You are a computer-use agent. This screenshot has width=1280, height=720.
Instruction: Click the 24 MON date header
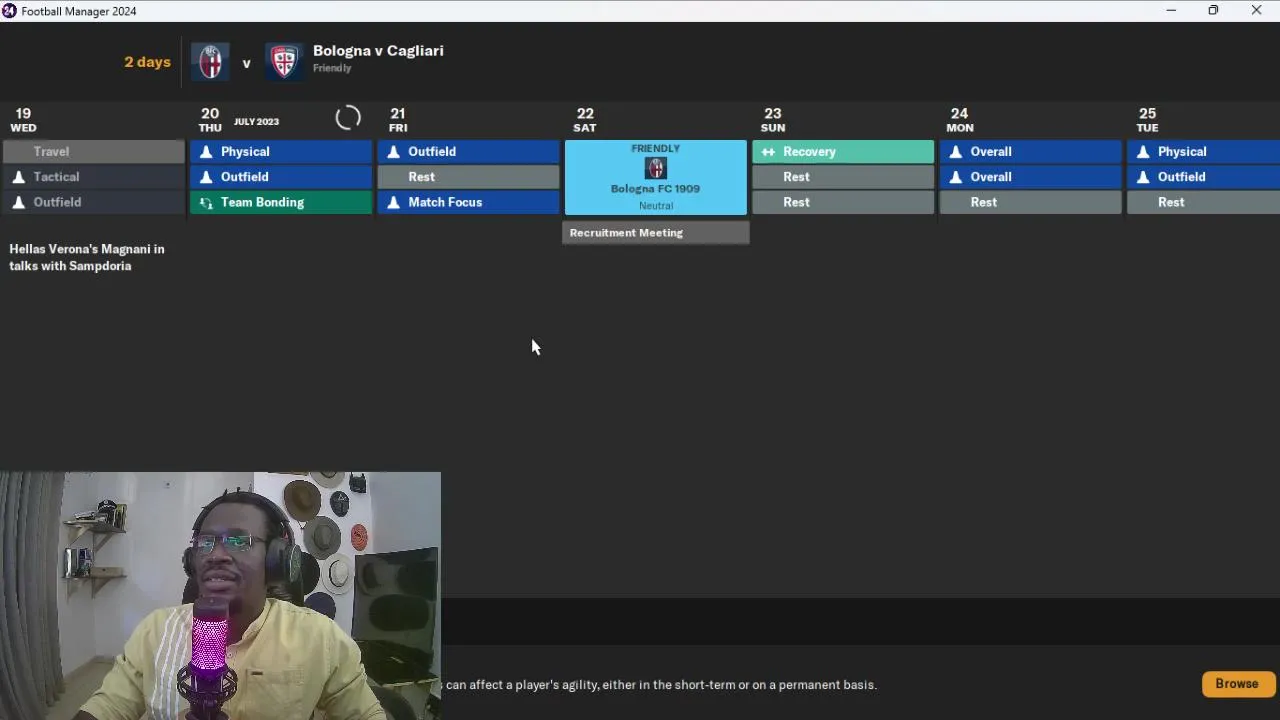pos(960,120)
